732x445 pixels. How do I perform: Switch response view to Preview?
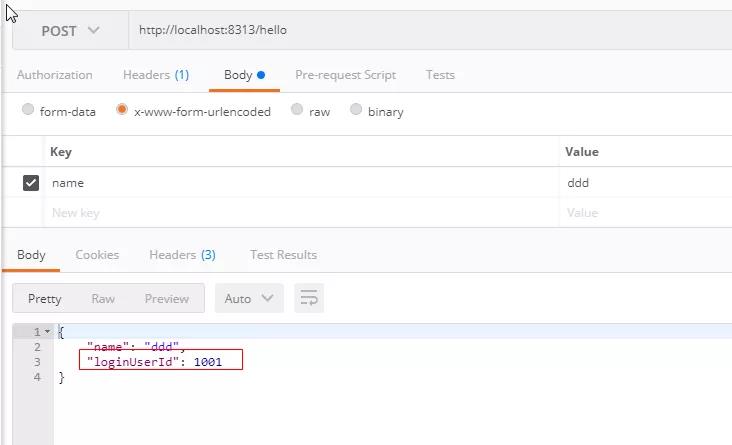[167, 299]
